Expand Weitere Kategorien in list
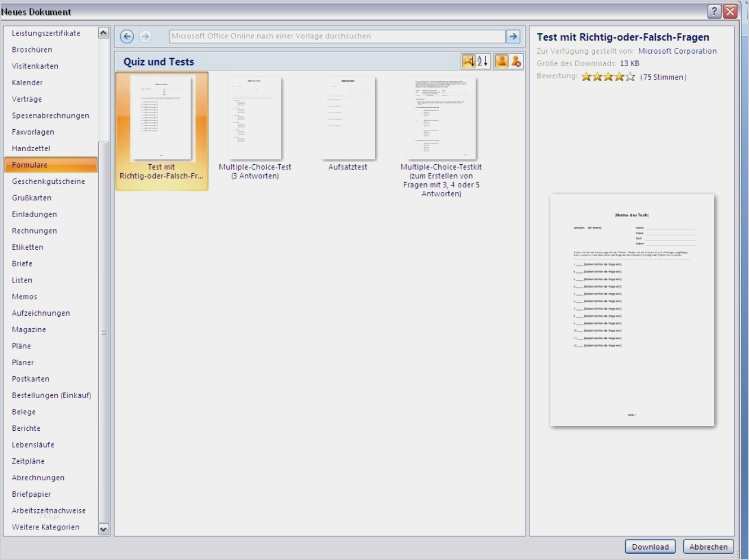The image size is (749, 560). point(45,527)
